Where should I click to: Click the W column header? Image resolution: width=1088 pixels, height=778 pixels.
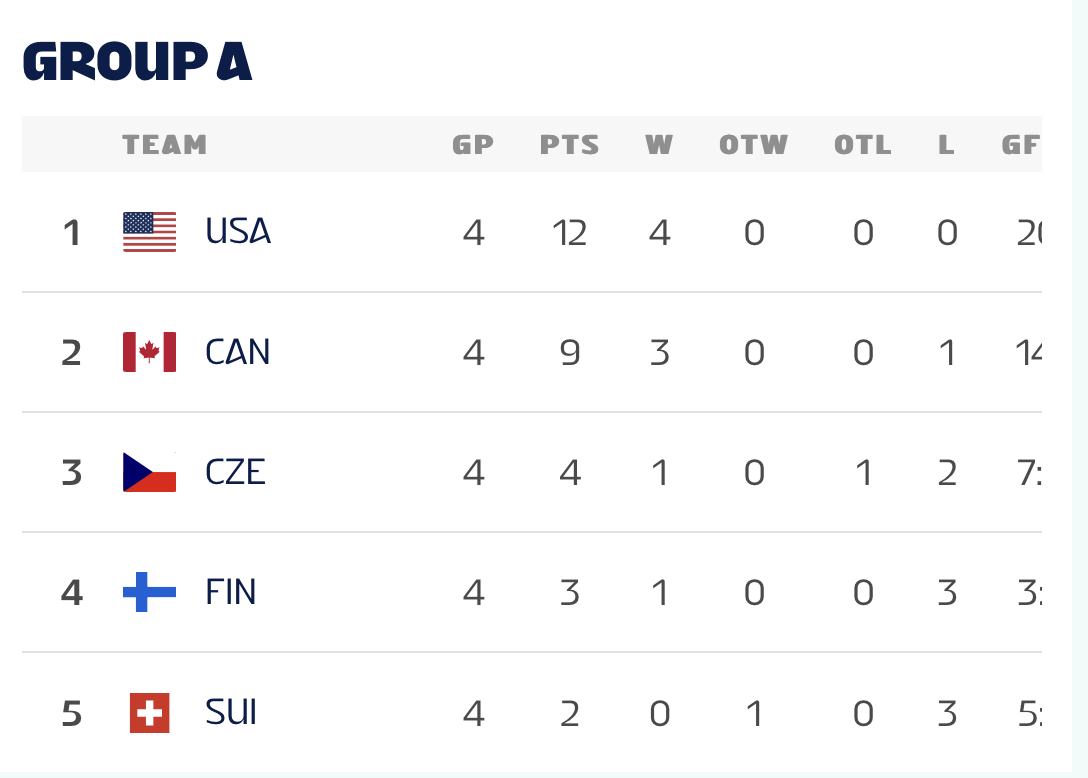659,145
